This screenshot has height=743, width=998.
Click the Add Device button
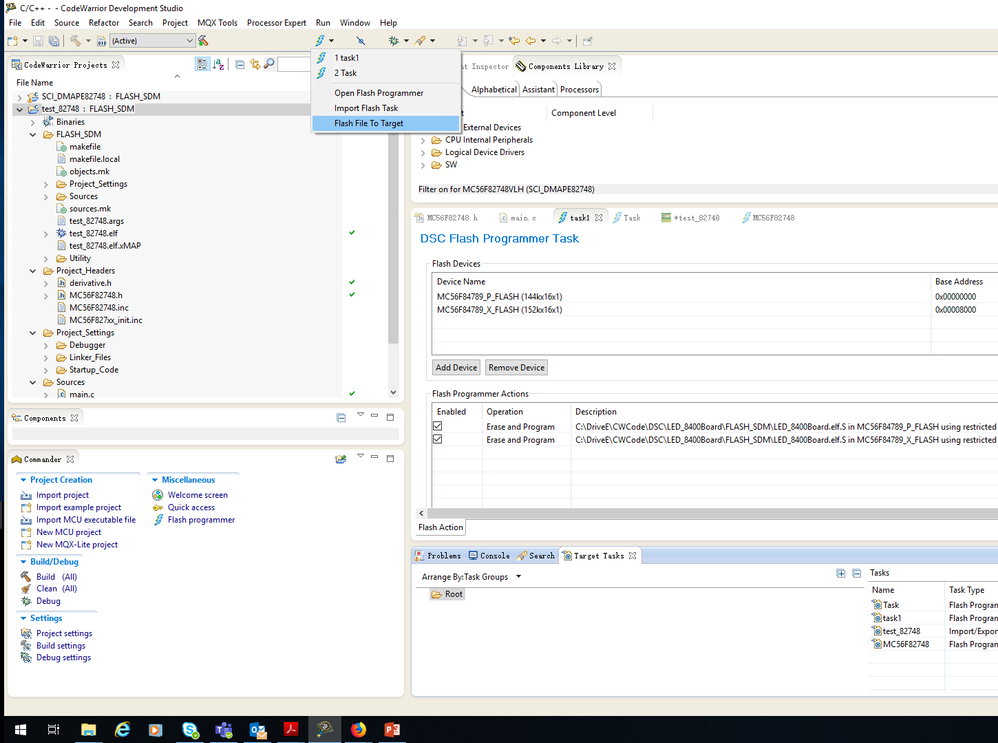coord(456,367)
